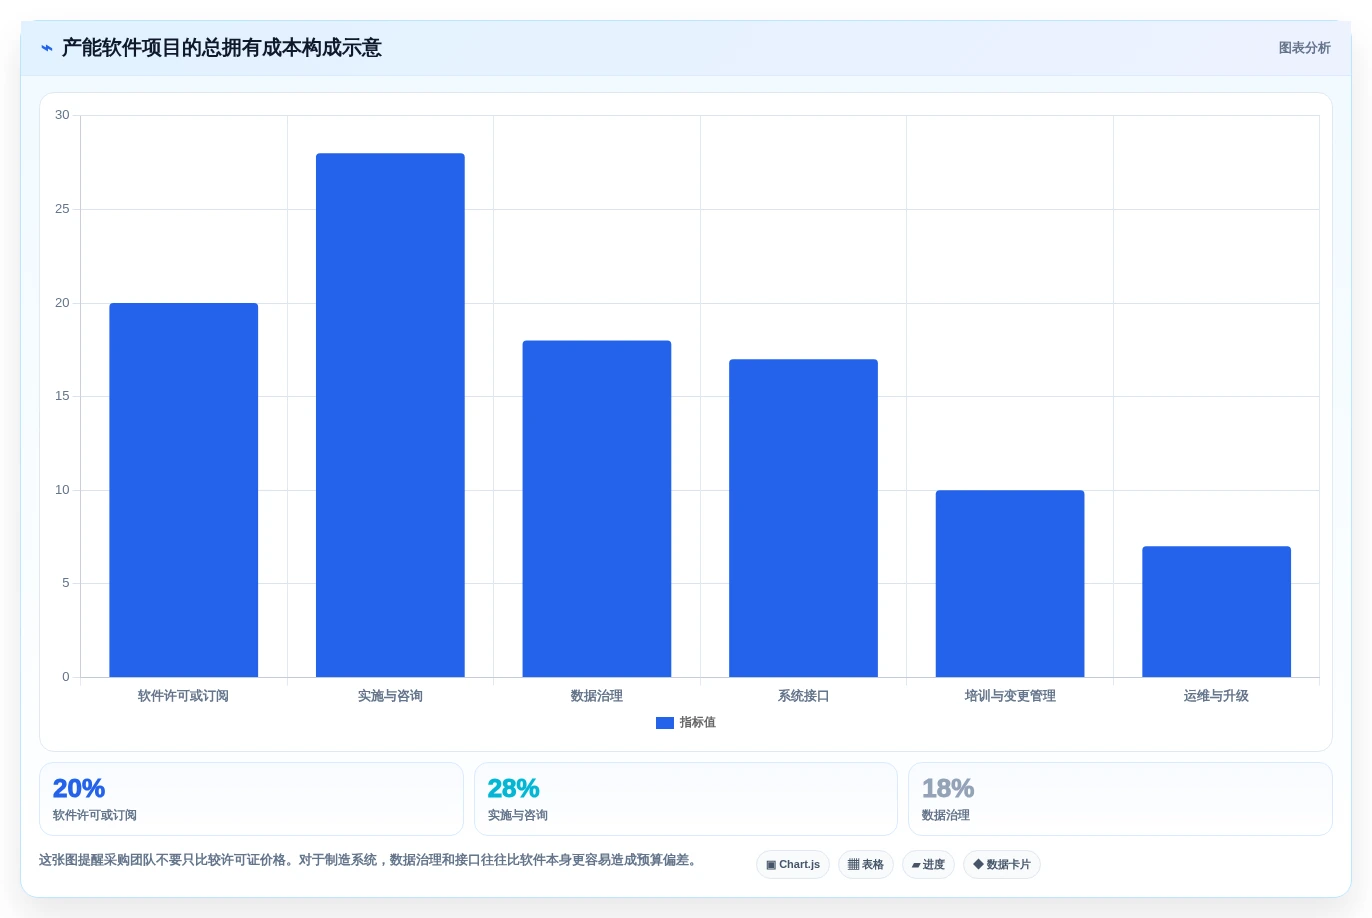Image resolution: width=1372 pixels, height=918 pixels.
Task: Click the 培训与变更管理 x-axis label
Action: coord(1010,696)
